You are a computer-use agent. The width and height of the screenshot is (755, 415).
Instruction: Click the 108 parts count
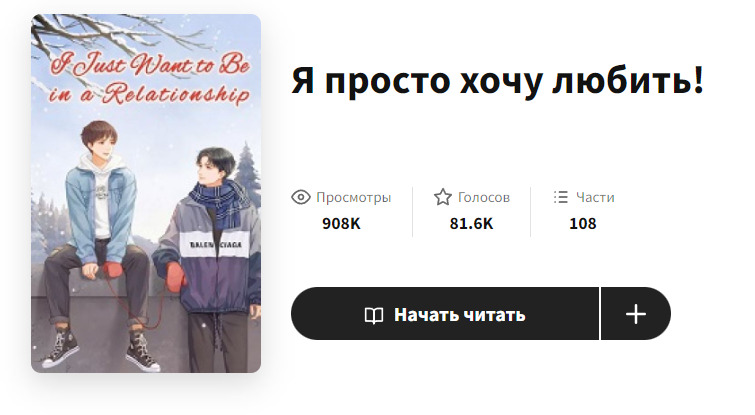click(x=583, y=224)
